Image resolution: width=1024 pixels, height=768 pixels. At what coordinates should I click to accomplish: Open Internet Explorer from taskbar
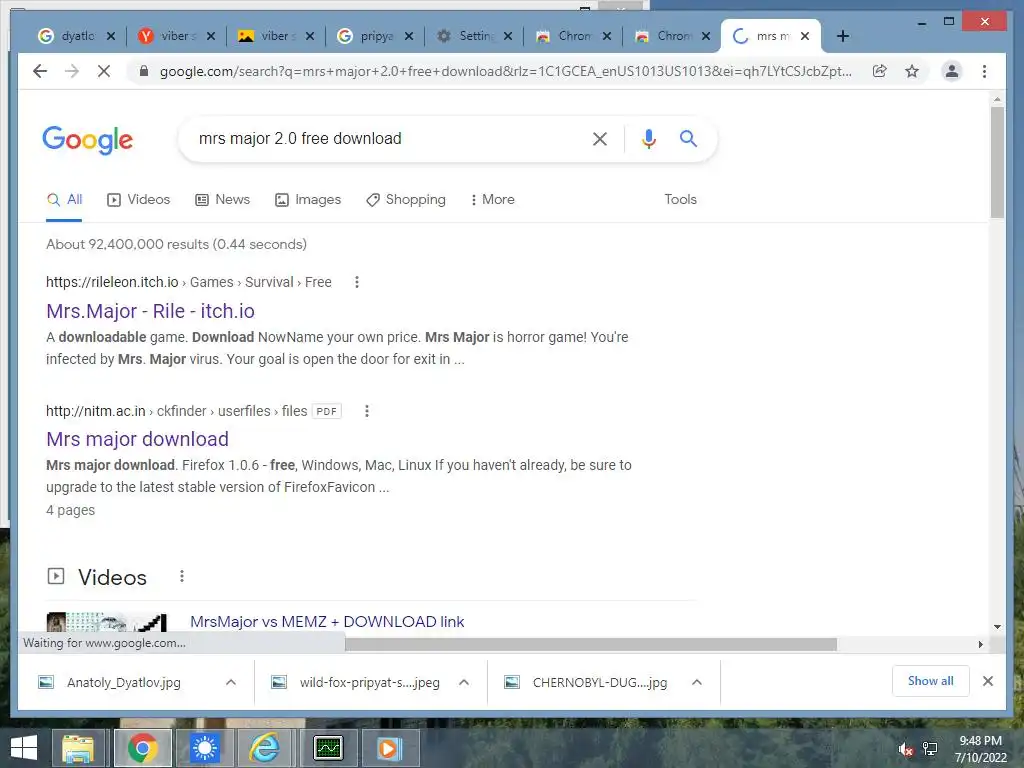(264, 748)
